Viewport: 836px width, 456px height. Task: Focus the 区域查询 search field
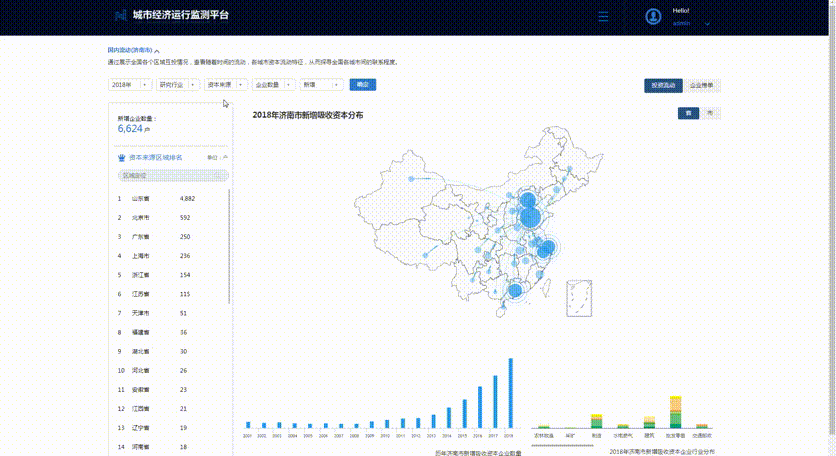(173, 175)
